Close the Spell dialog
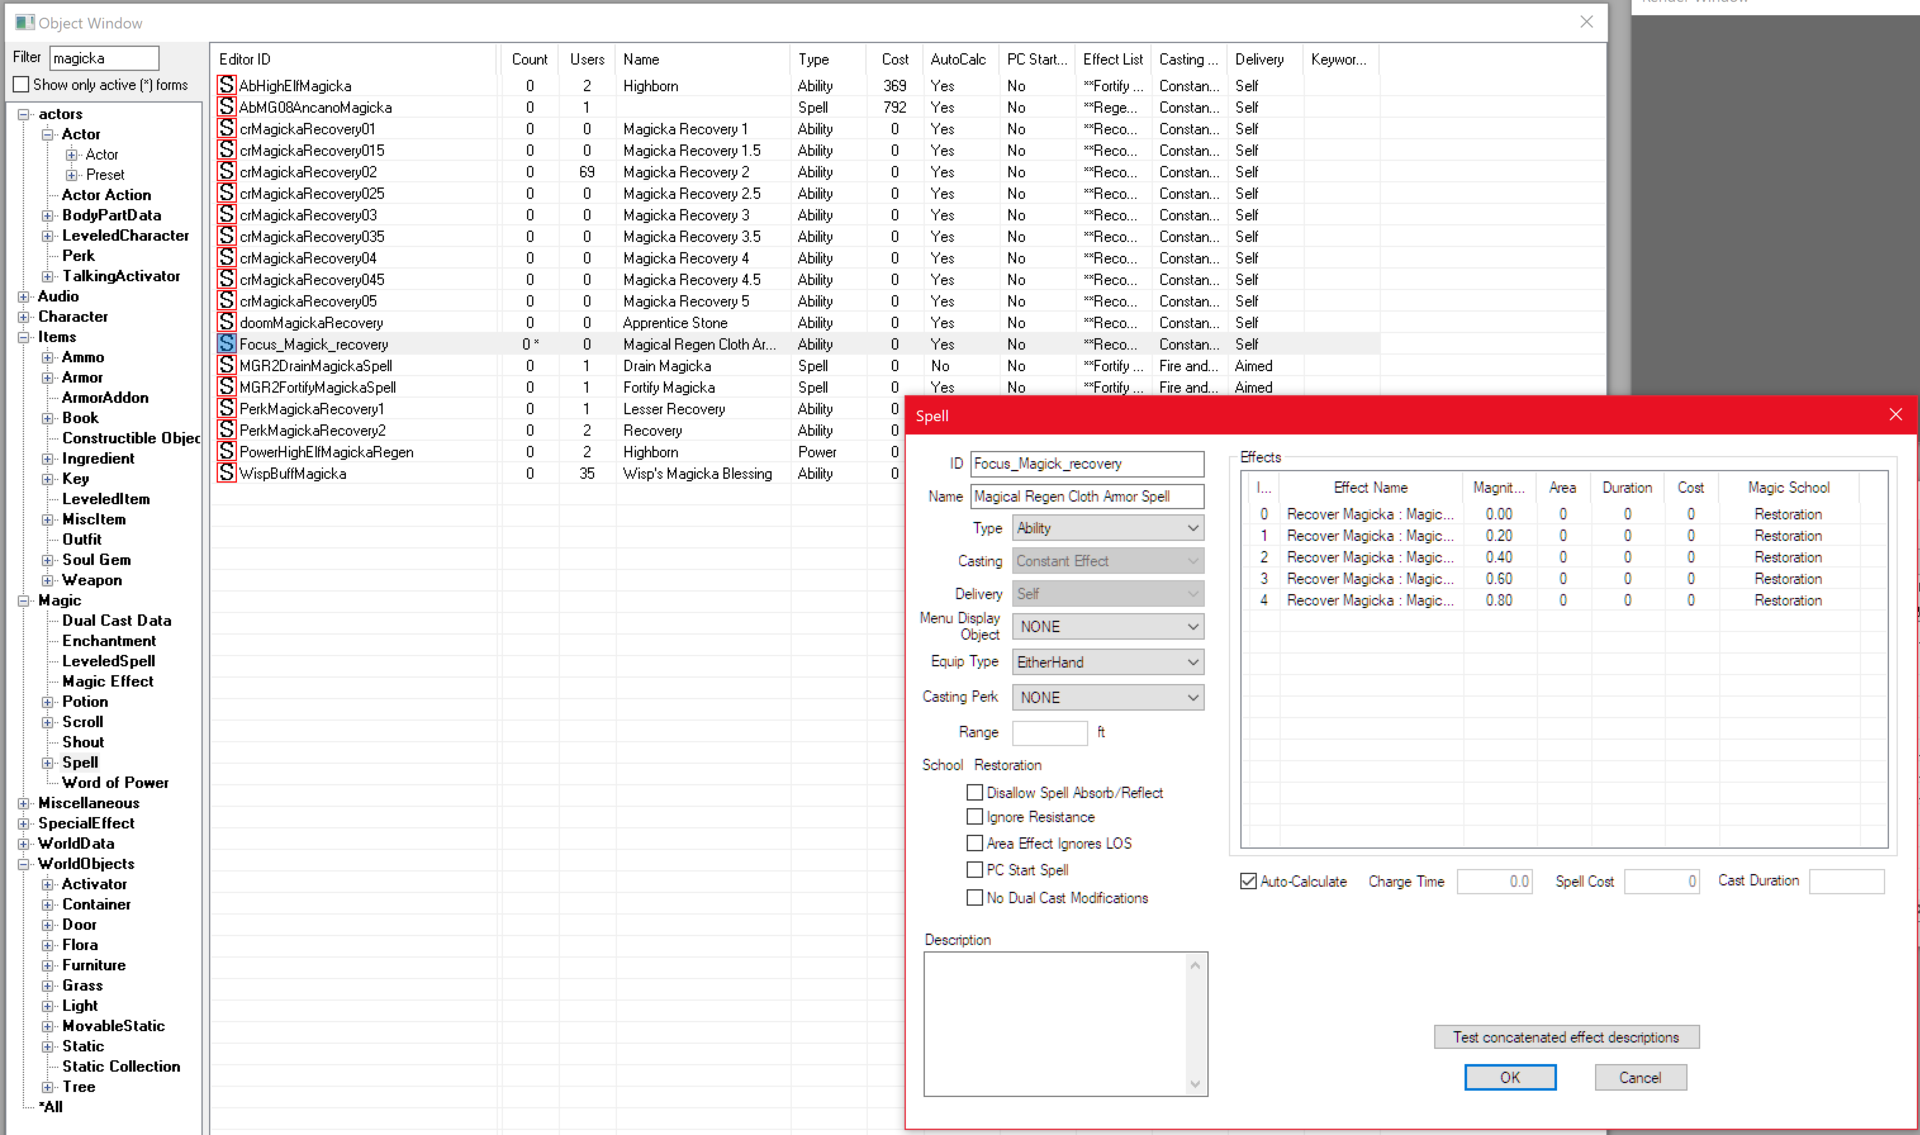Screen dimensions: 1920x1135 coord(1895,415)
